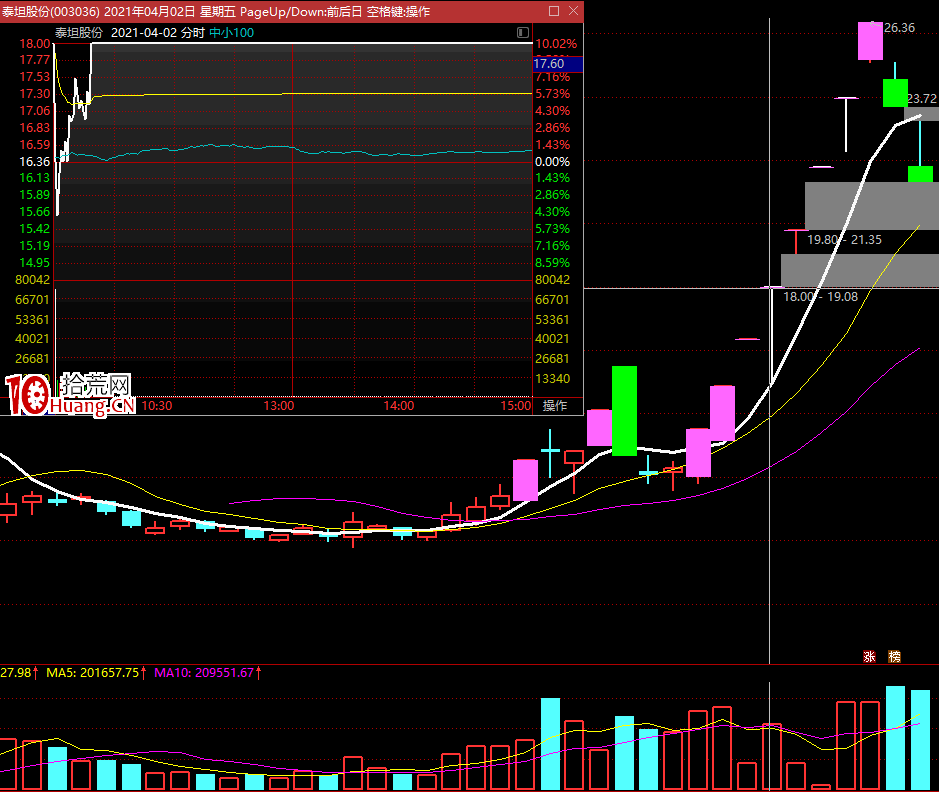Click the green candle labeled 23.72
This screenshot has width=939, height=792.
895,93
